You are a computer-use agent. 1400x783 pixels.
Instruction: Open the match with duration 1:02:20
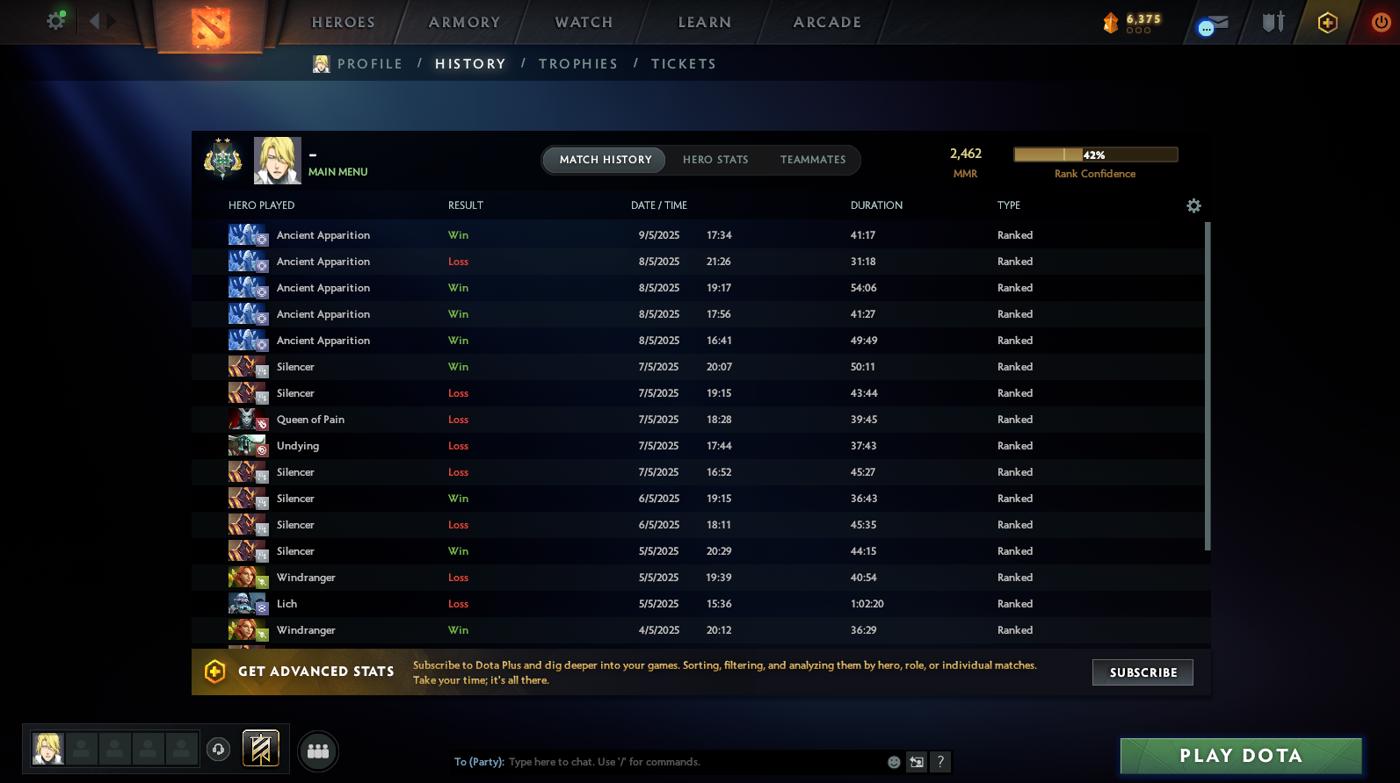click(x=700, y=604)
